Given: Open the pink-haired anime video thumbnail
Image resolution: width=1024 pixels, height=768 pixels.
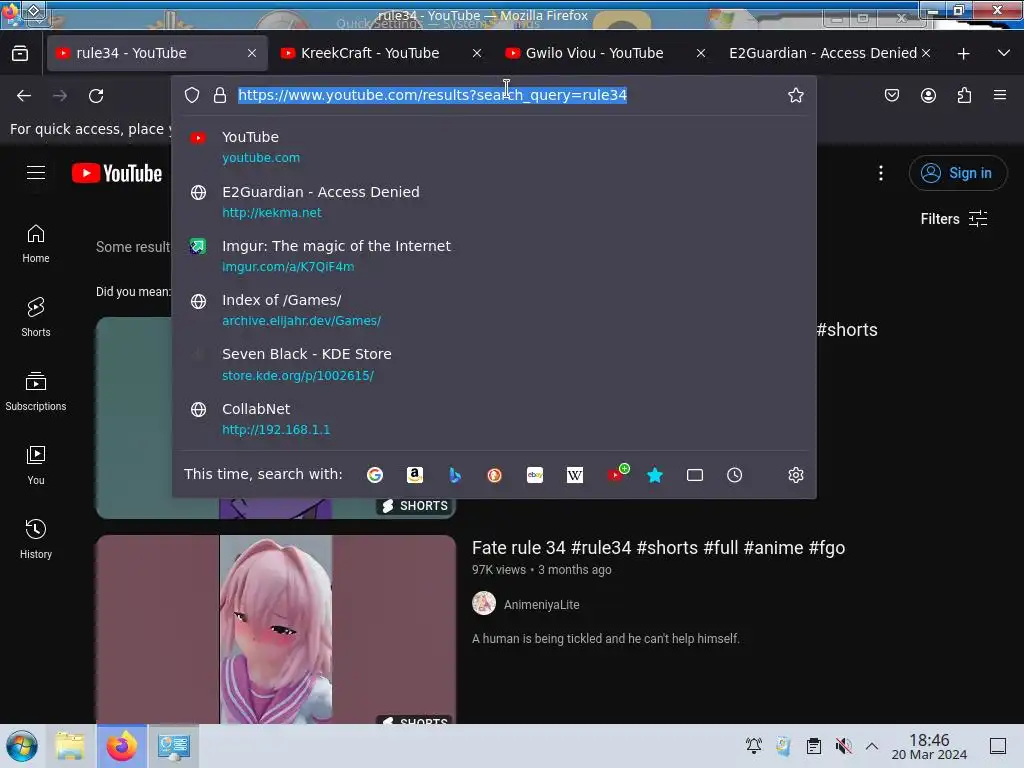Looking at the screenshot, I should point(276,630).
